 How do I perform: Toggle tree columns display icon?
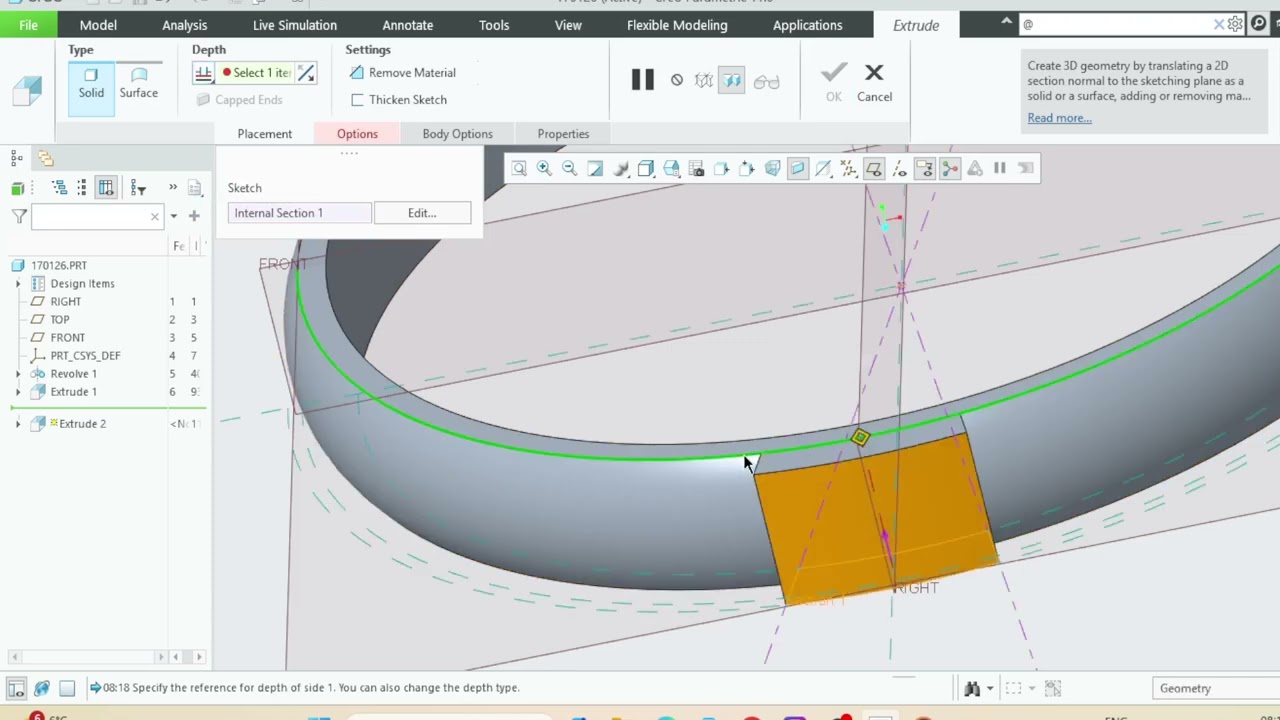click(106, 187)
